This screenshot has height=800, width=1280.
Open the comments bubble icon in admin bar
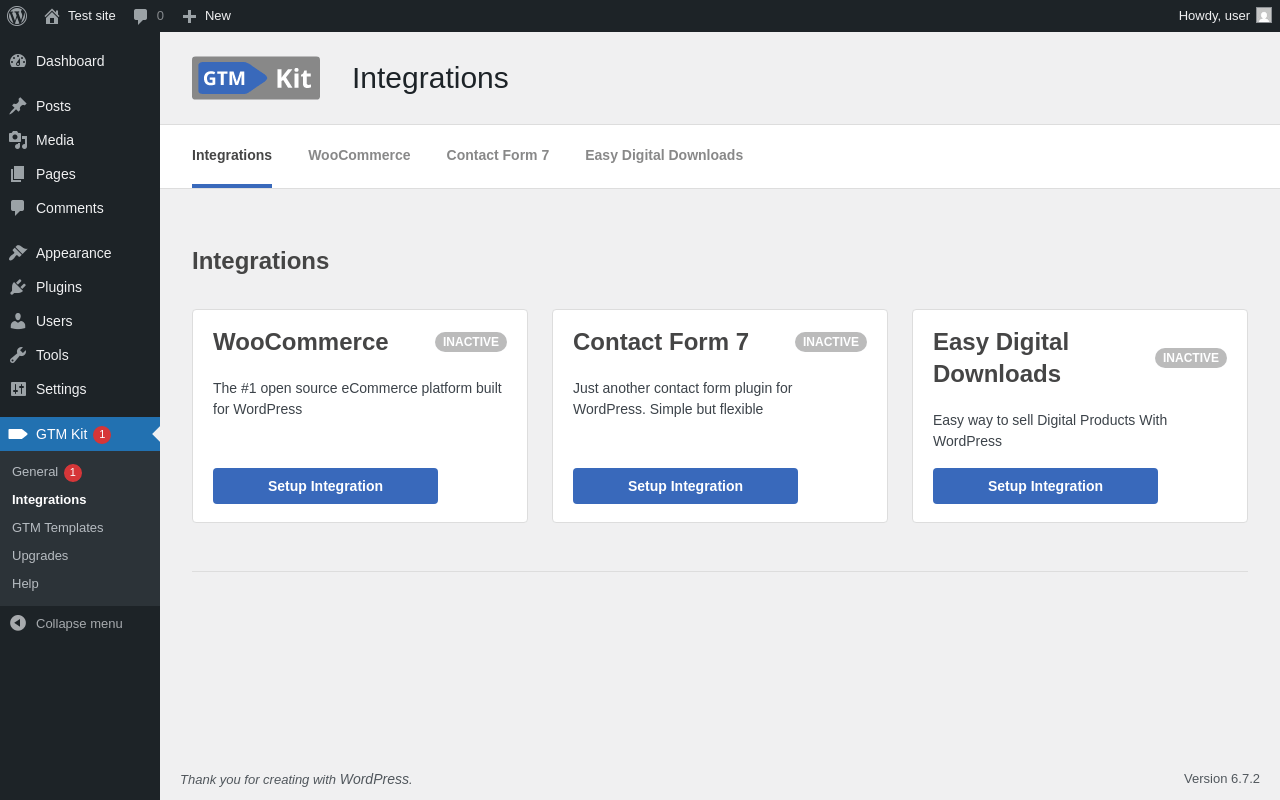pyautogui.click(x=141, y=16)
